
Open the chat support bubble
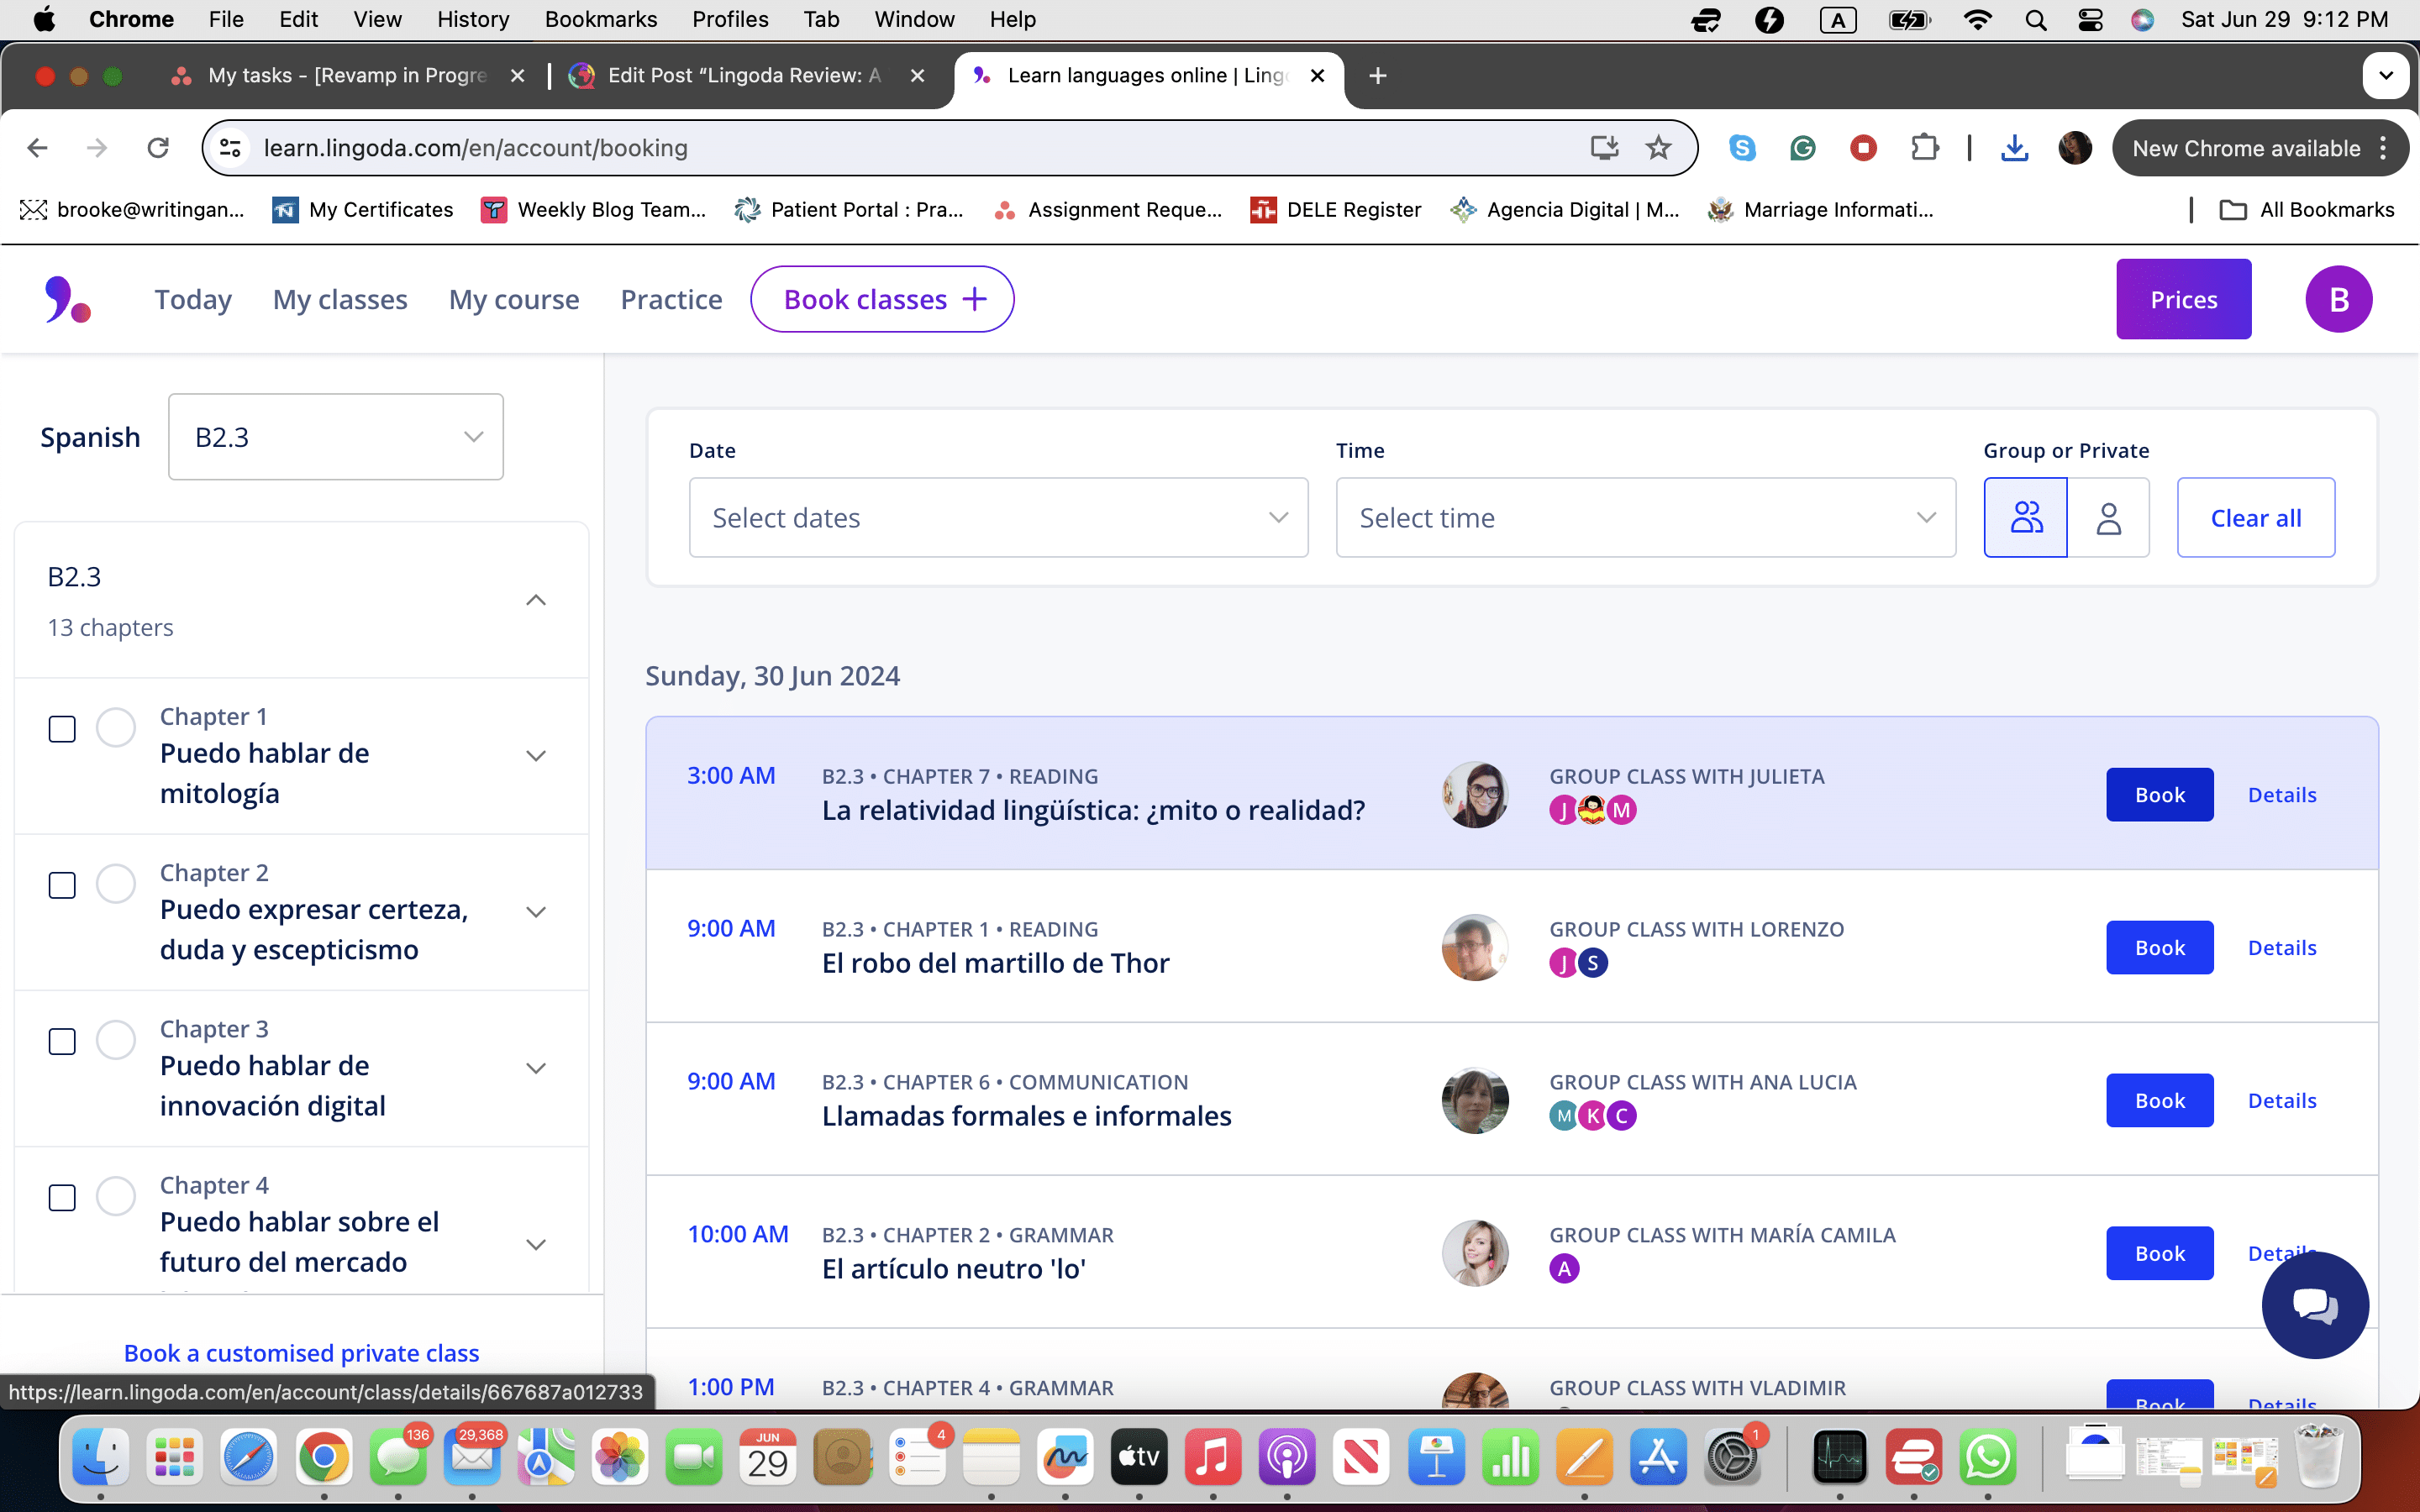[x=2314, y=1305]
